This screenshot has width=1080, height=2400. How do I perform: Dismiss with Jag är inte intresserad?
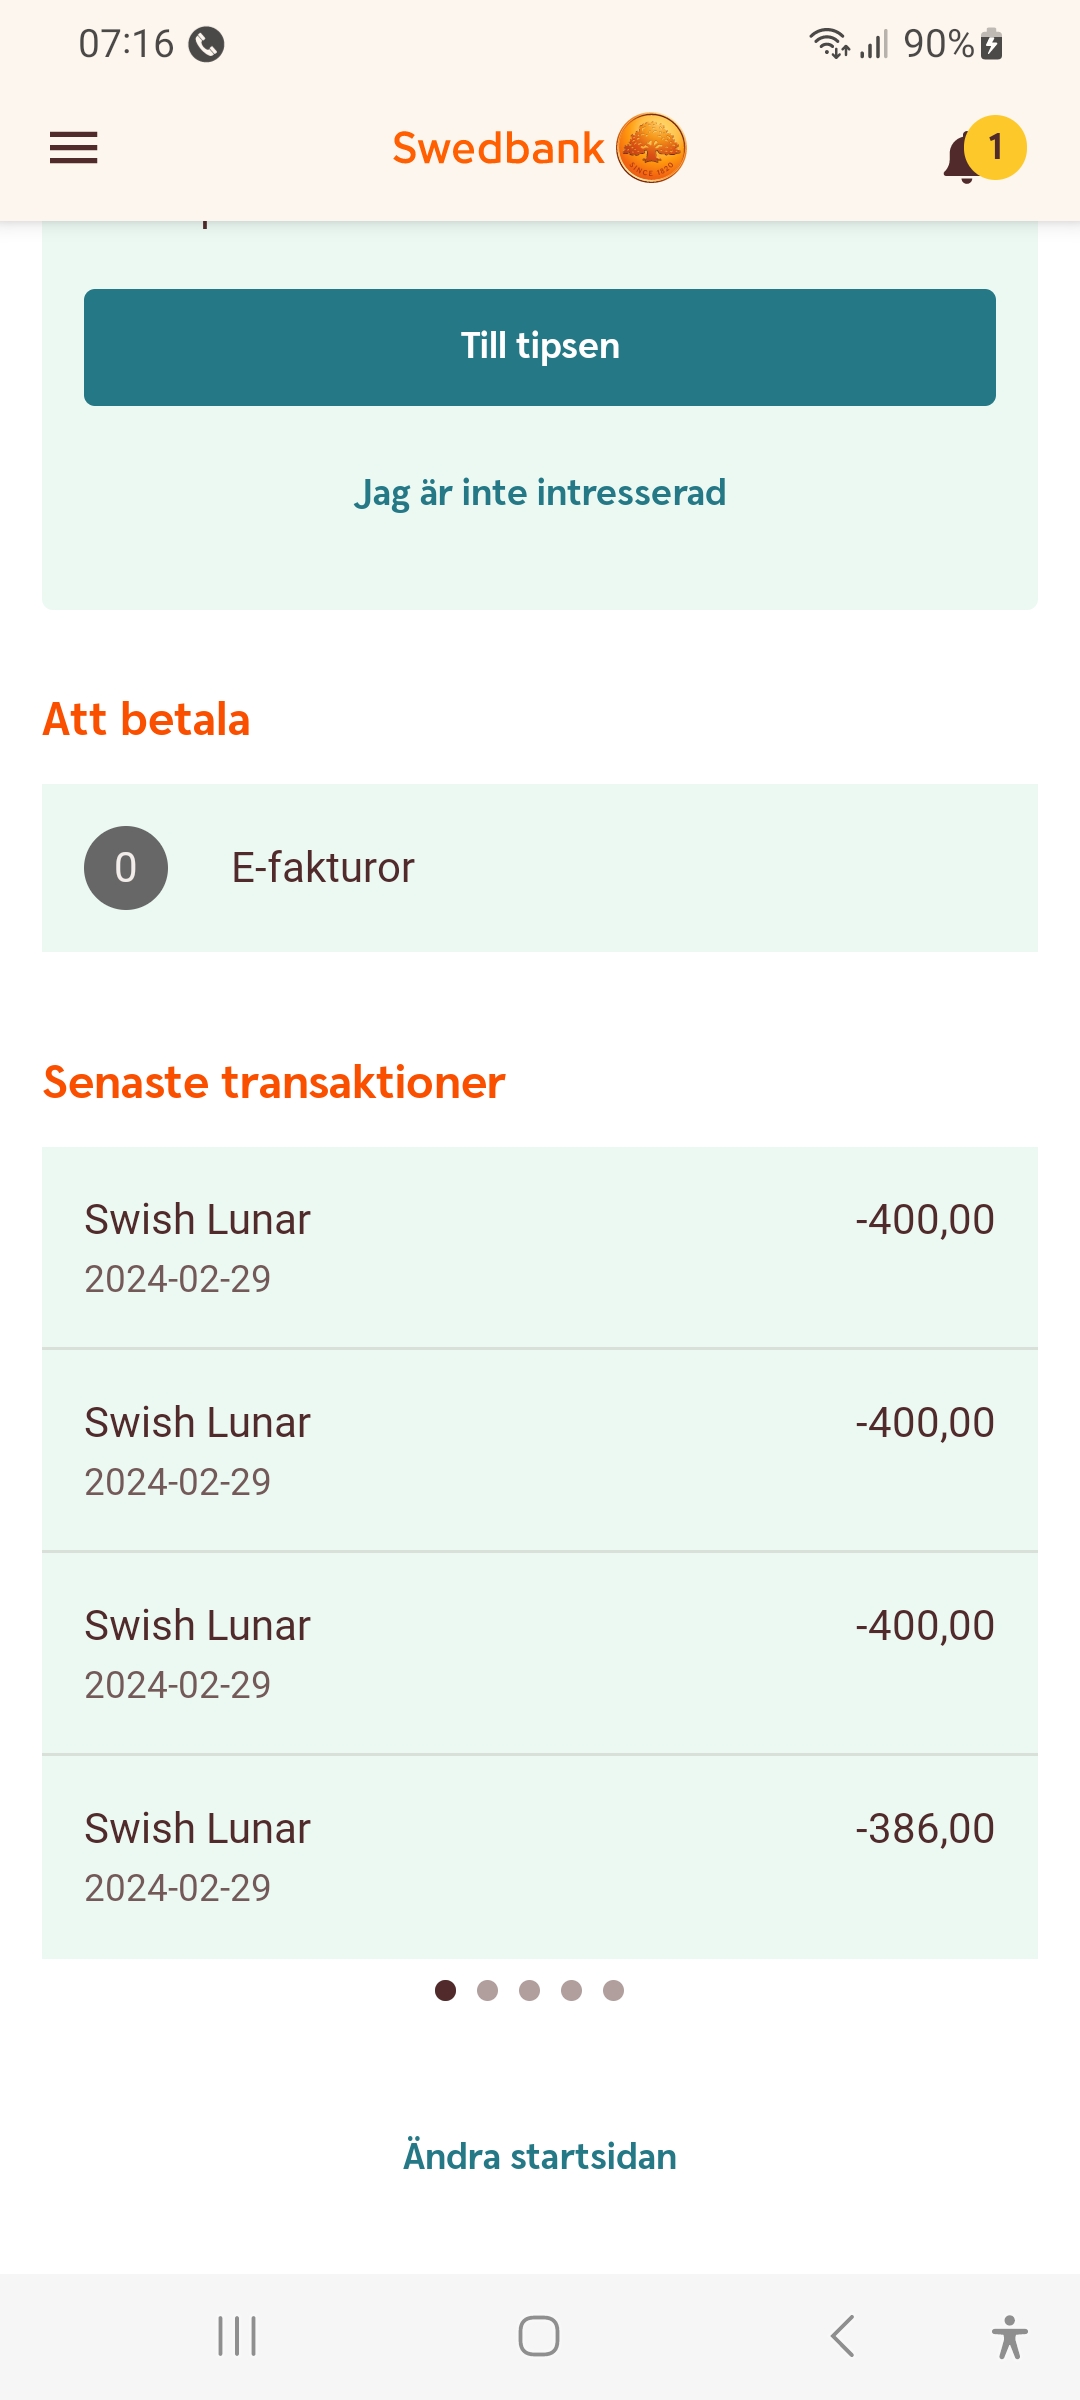pyautogui.click(x=540, y=493)
